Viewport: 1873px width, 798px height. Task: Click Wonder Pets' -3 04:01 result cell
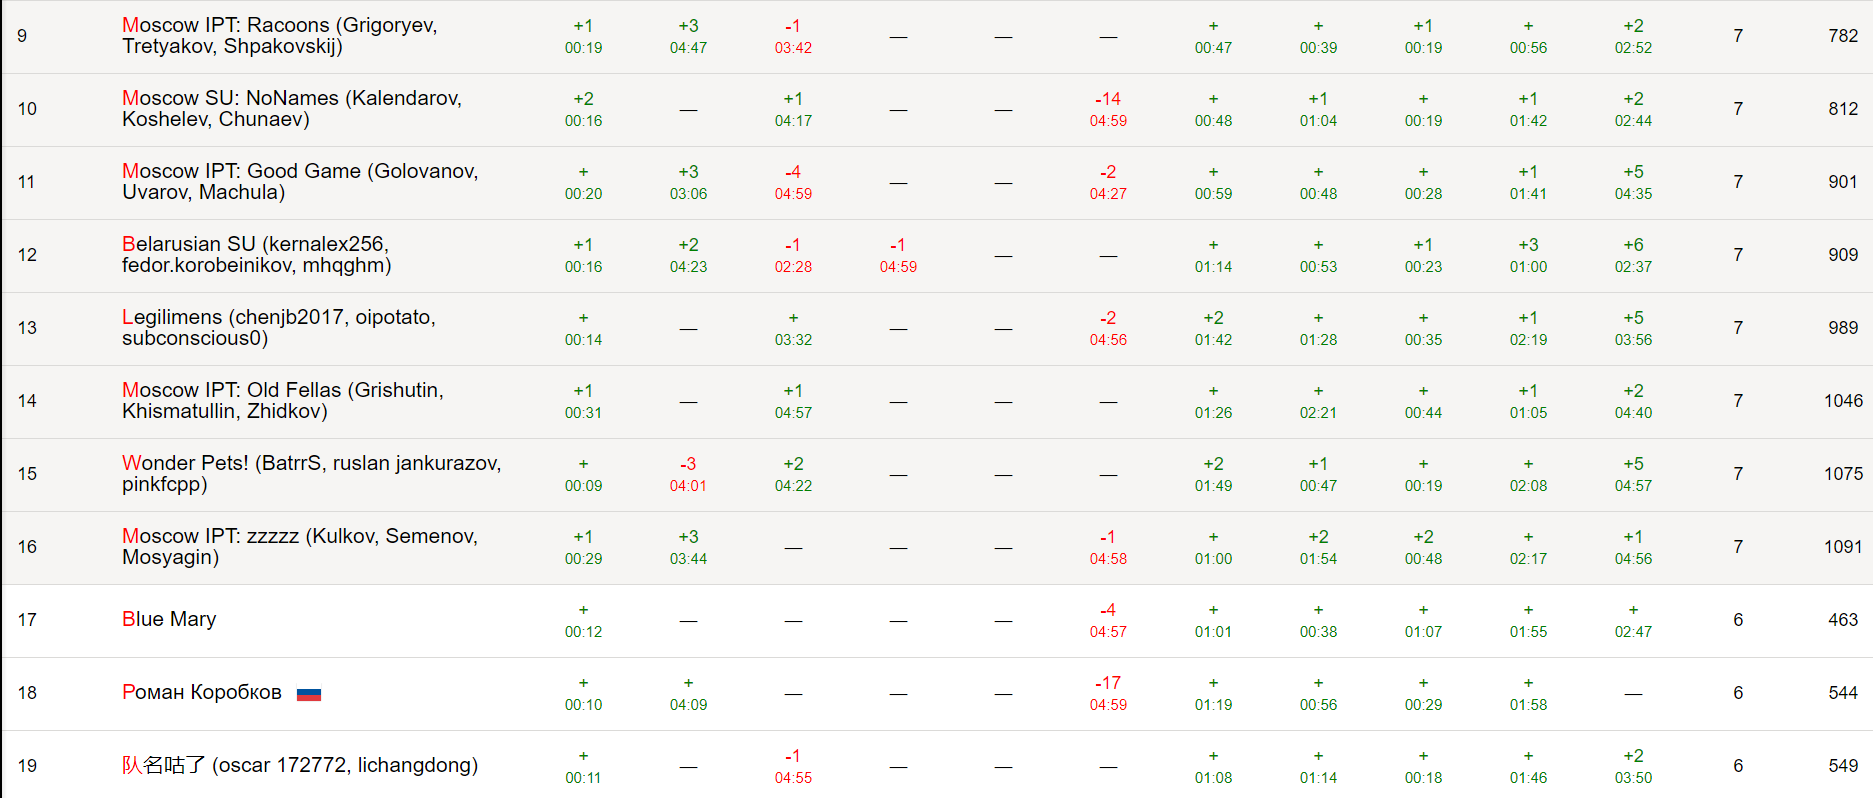(x=688, y=474)
